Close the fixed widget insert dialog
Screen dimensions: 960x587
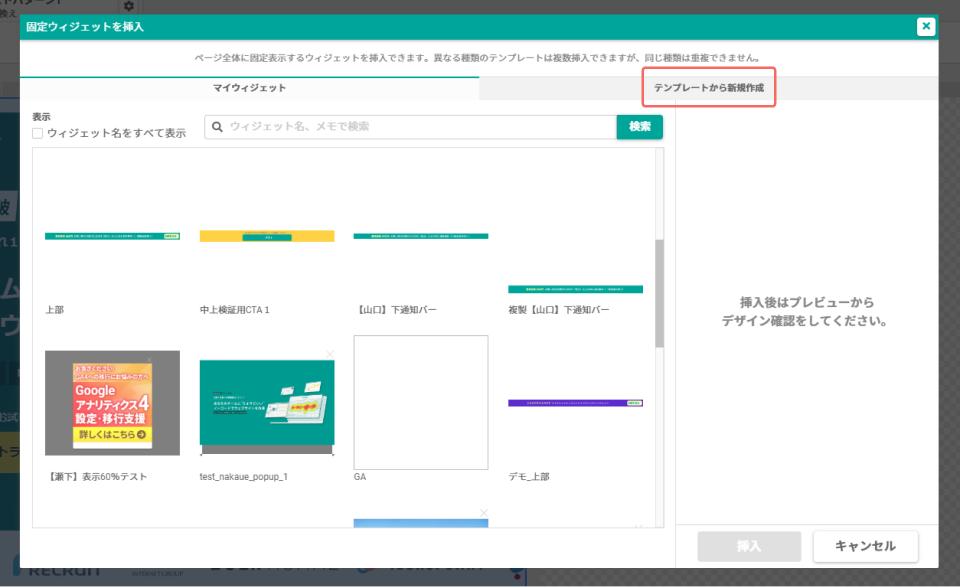coord(926,26)
